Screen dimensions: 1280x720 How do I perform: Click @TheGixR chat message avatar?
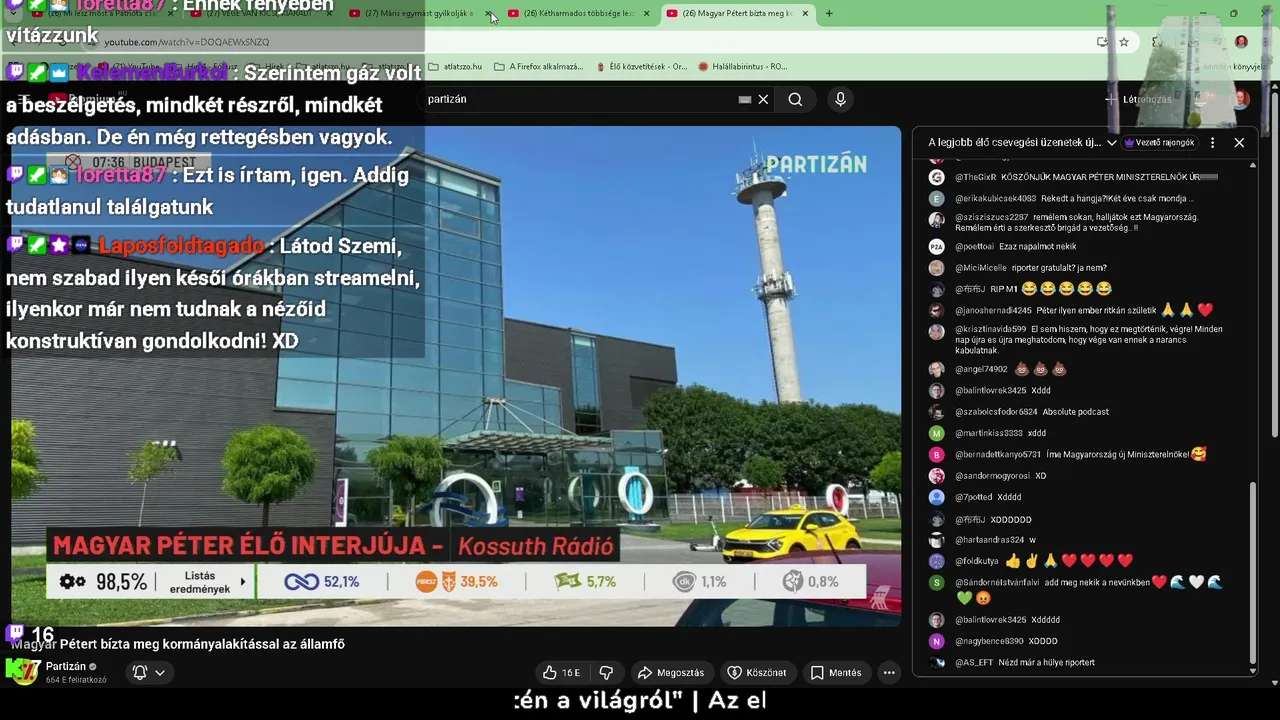(936, 177)
